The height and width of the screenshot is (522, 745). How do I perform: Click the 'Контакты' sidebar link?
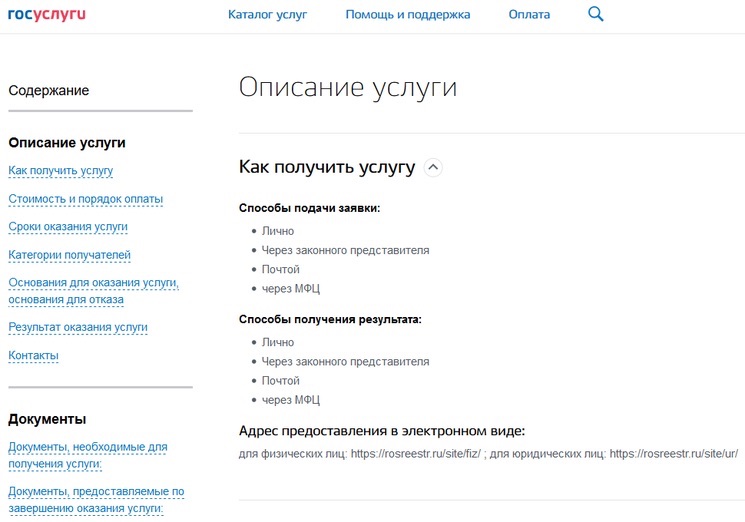[33, 355]
